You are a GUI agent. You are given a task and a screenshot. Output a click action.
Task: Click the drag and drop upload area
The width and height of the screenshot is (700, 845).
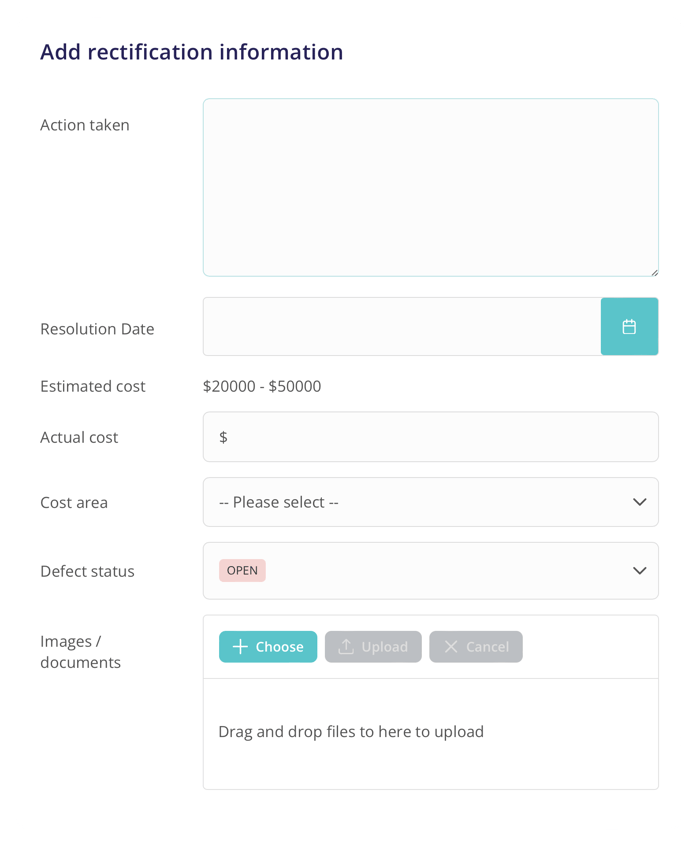point(430,732)
